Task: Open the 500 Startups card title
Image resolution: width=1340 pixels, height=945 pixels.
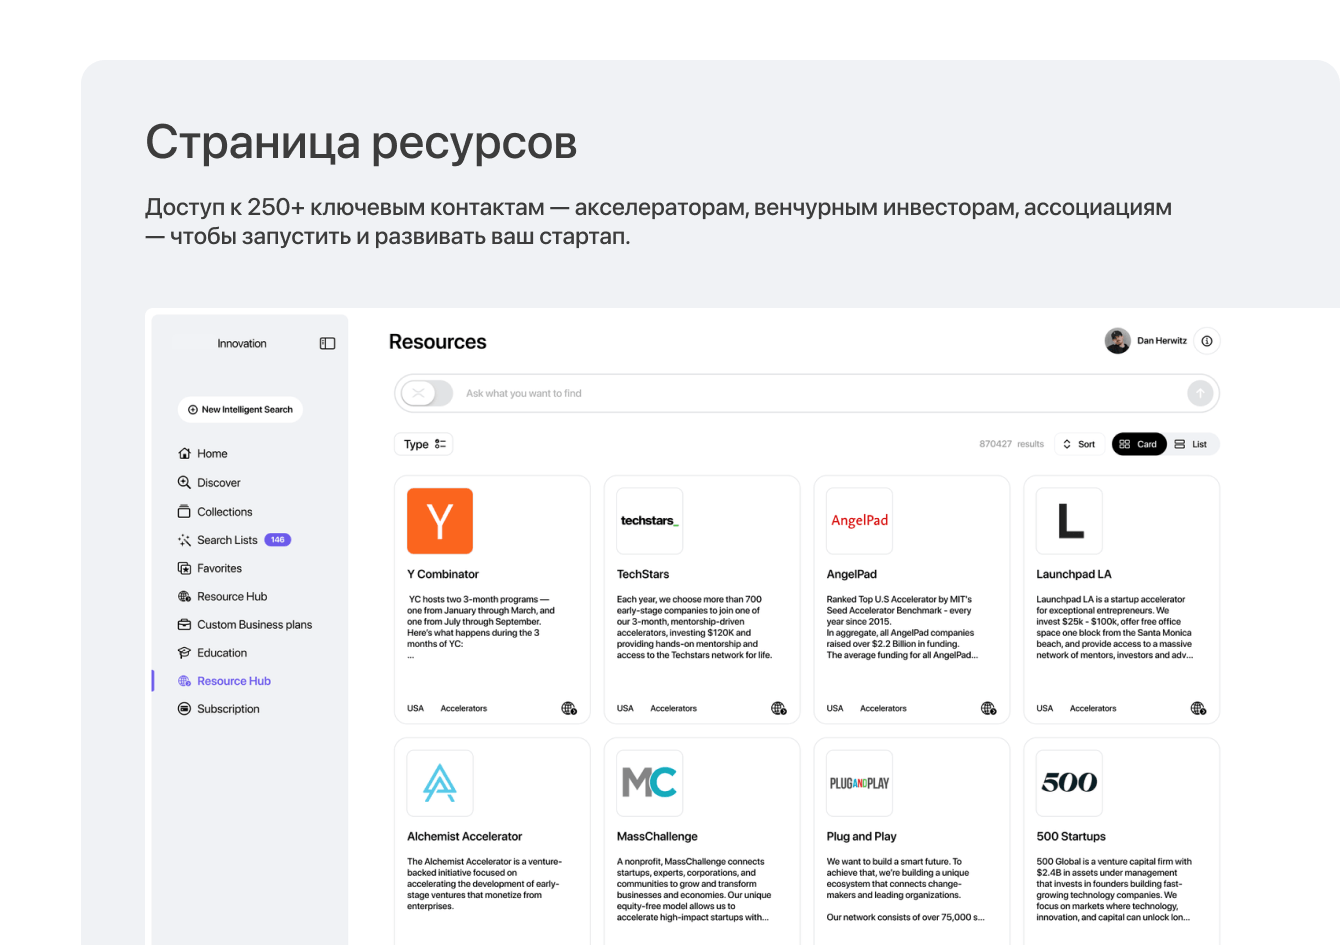Action: tap(1071, 836)
